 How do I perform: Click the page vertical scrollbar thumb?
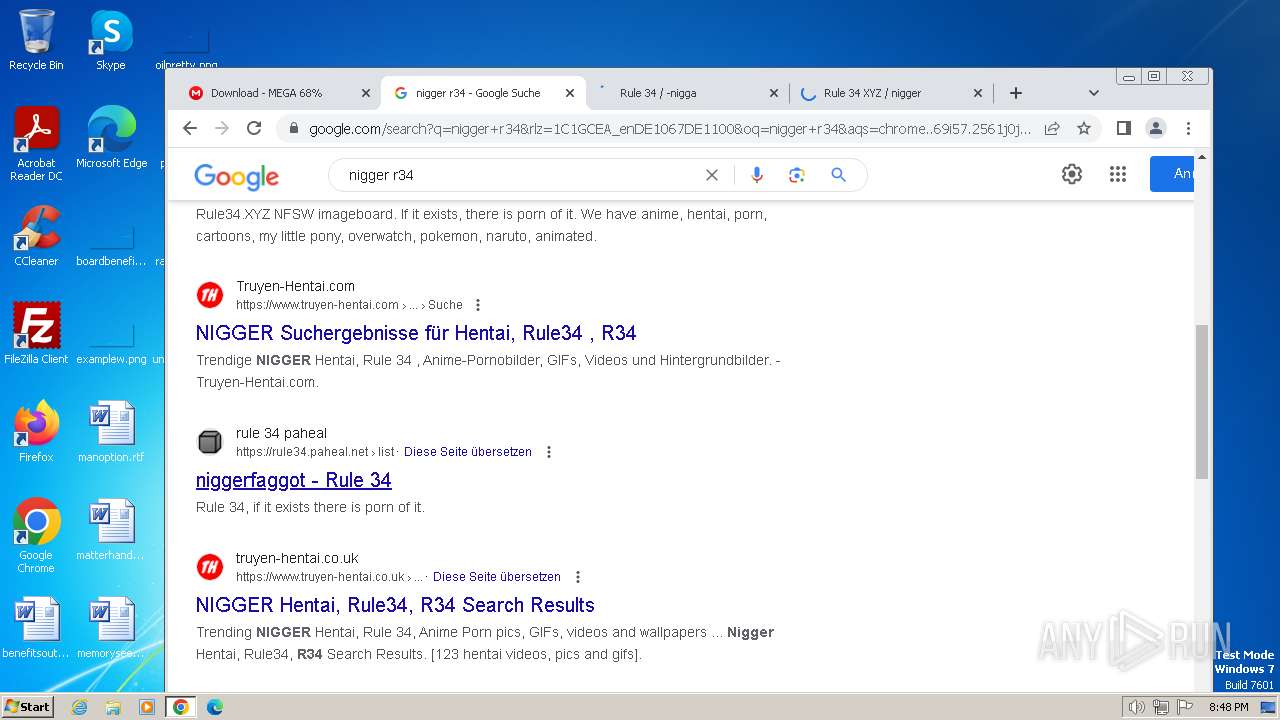pos(1202,402)
